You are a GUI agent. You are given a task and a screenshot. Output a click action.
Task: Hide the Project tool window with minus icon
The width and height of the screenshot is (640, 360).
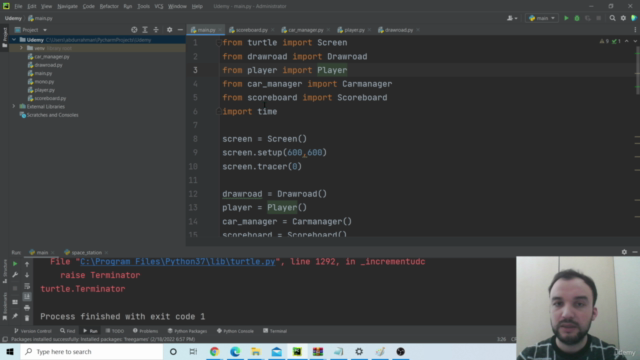point(180,30)
